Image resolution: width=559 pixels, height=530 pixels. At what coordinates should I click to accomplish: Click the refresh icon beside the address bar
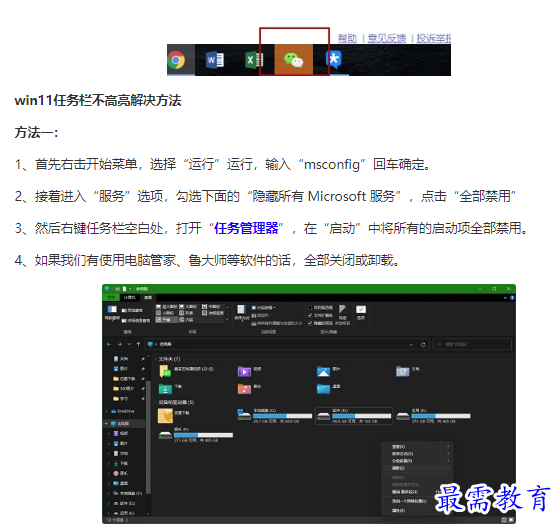click(423, 345)
